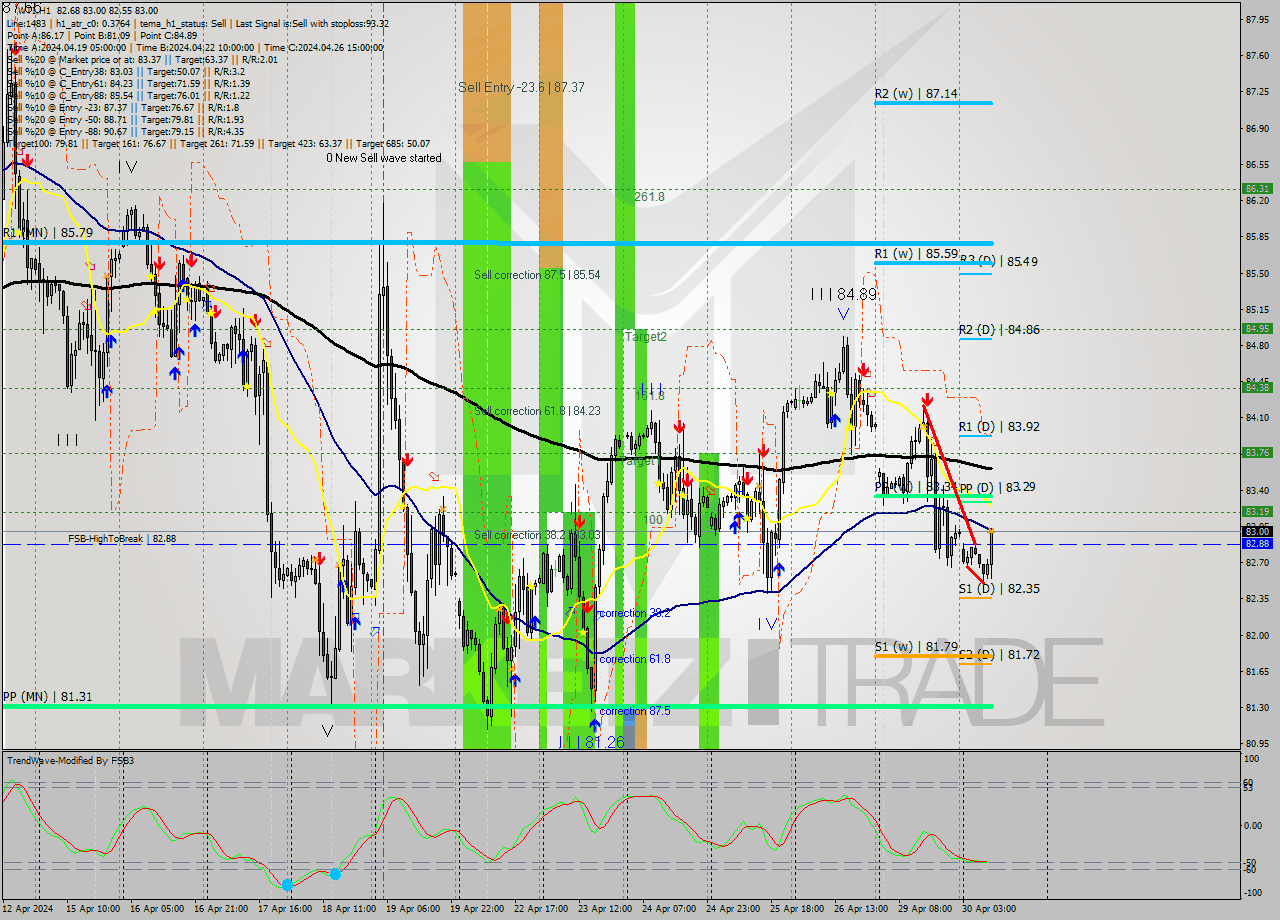The image size is (1280, 920).
Task: Click the blue 82.88 price tag on the axis
Action: 1258,544
